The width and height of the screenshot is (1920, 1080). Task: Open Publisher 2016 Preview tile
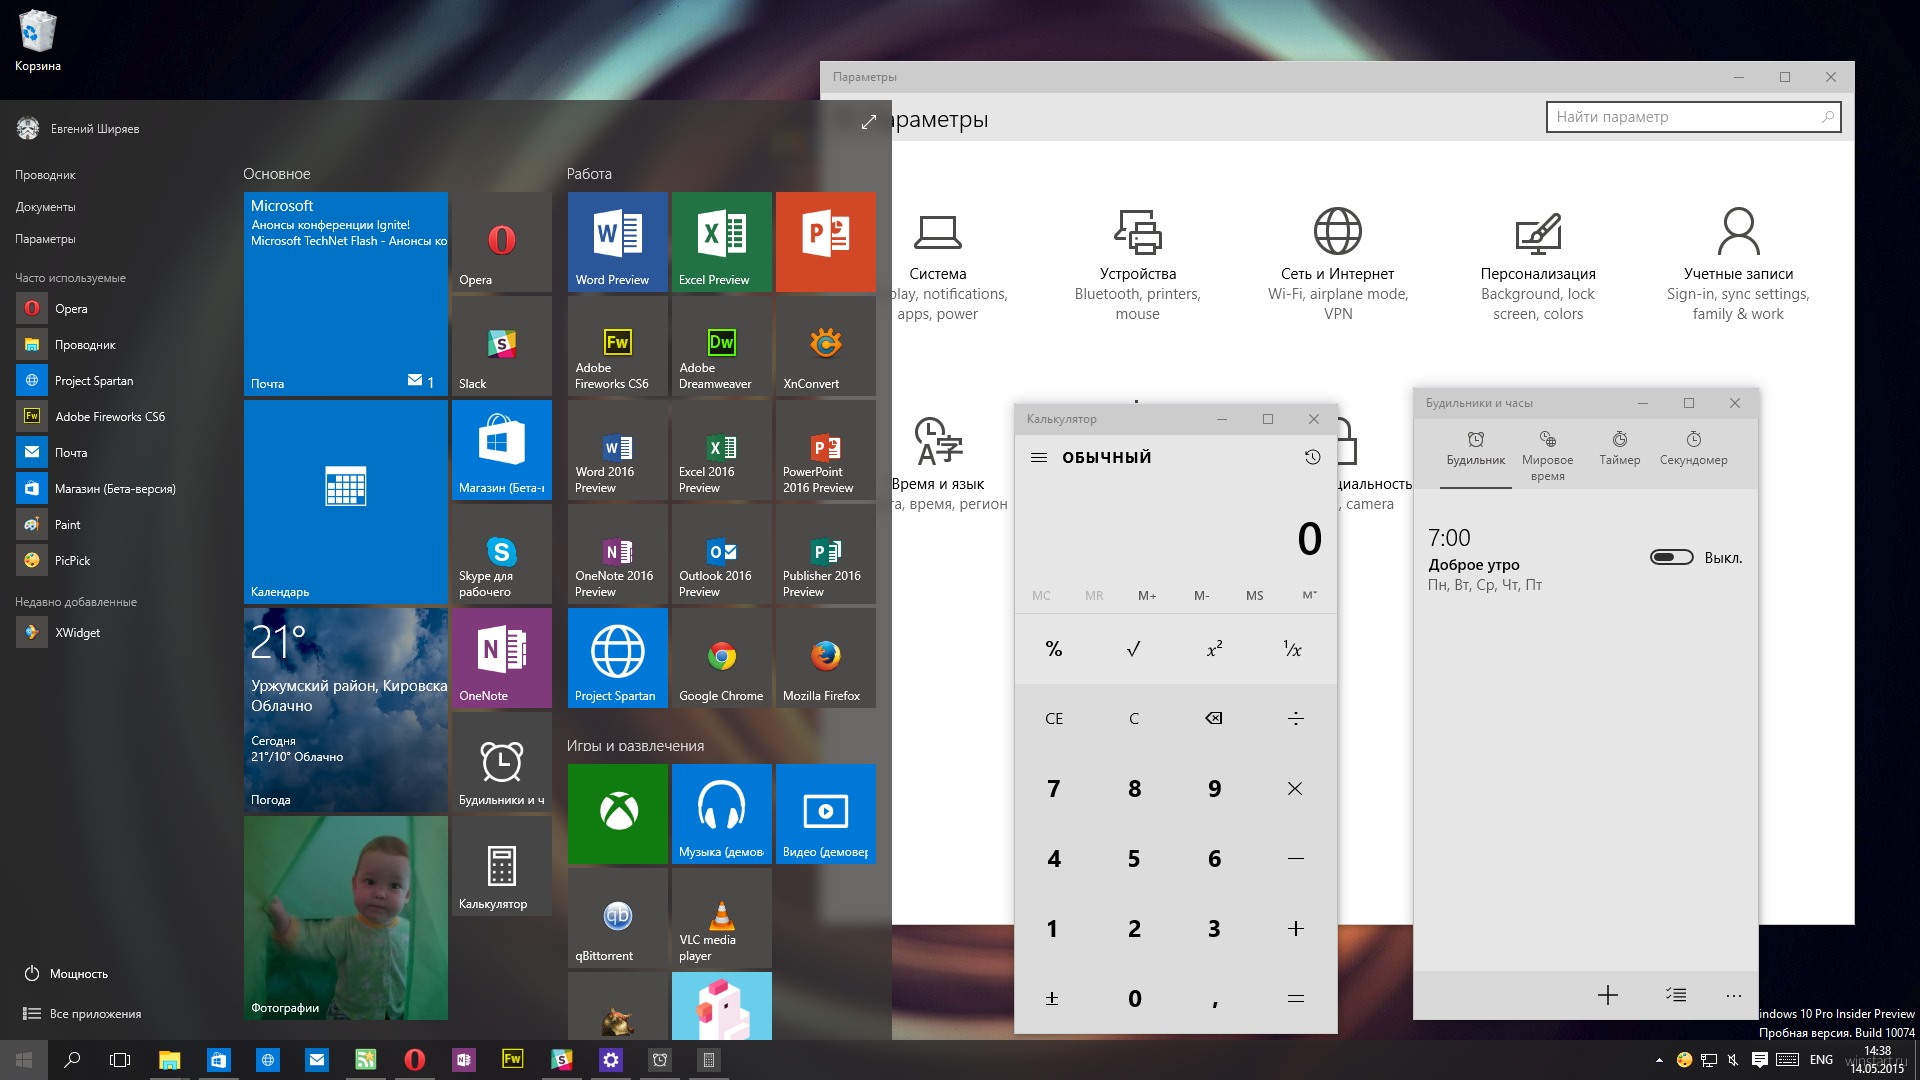[x=825, y=554]
